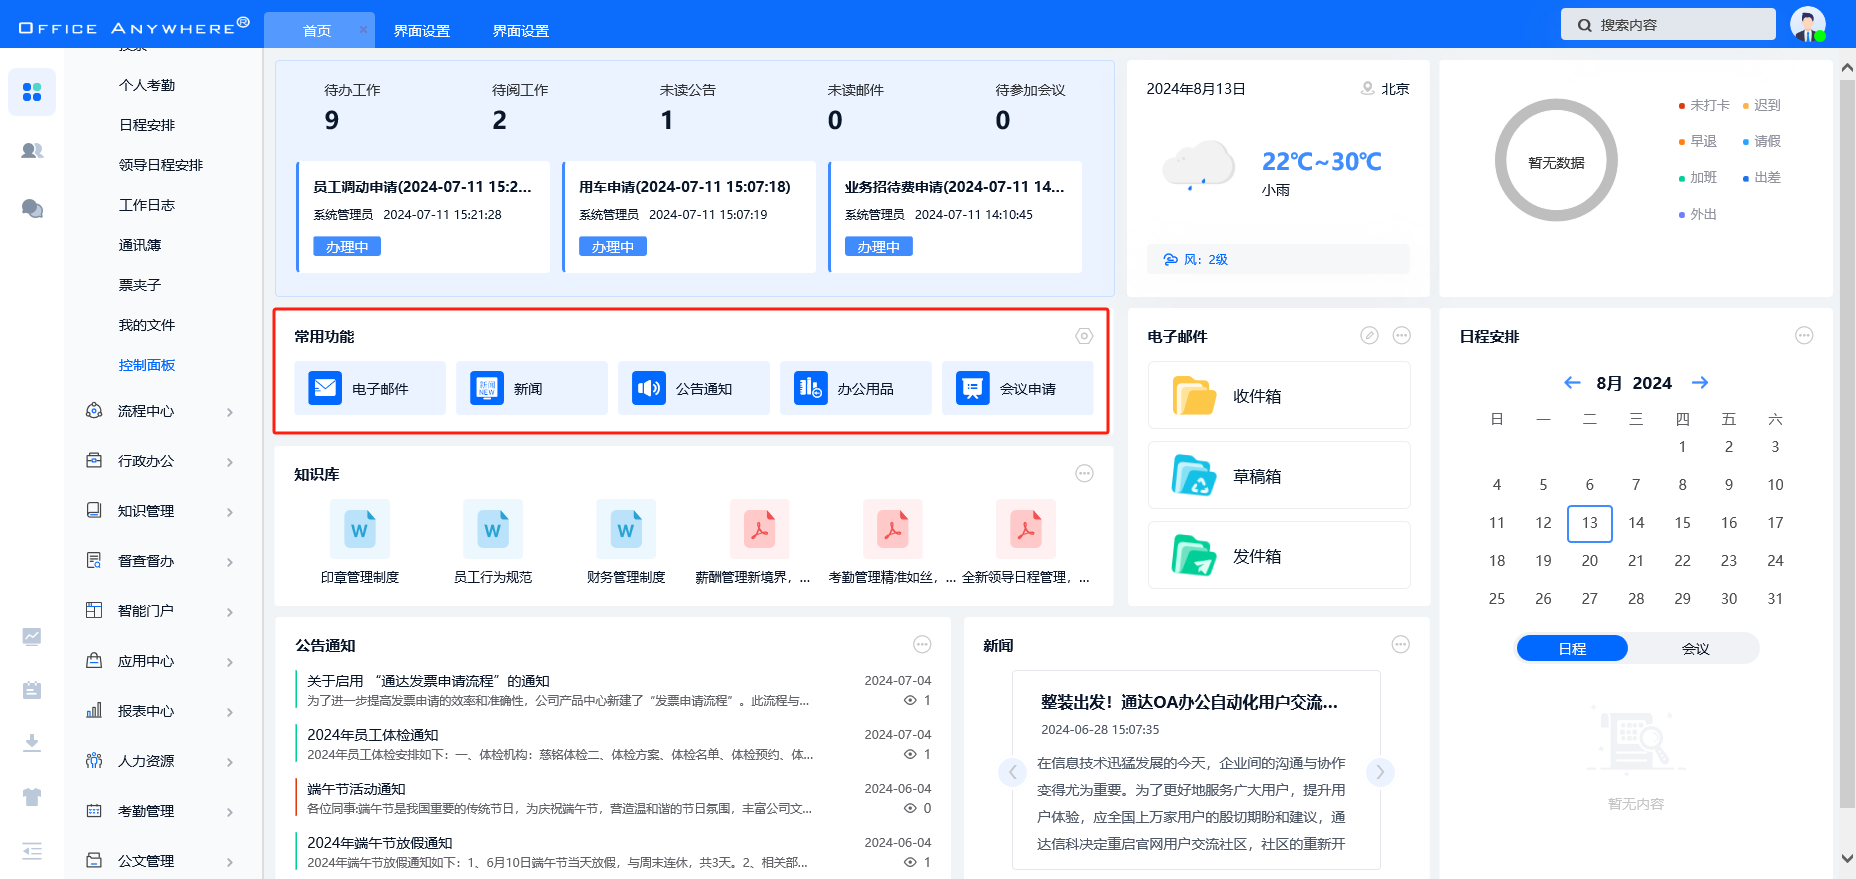Viewport: 1856px width, 879px height.
Task: Click the 常用功能 settings gear icon
Action: [1084, 336]
